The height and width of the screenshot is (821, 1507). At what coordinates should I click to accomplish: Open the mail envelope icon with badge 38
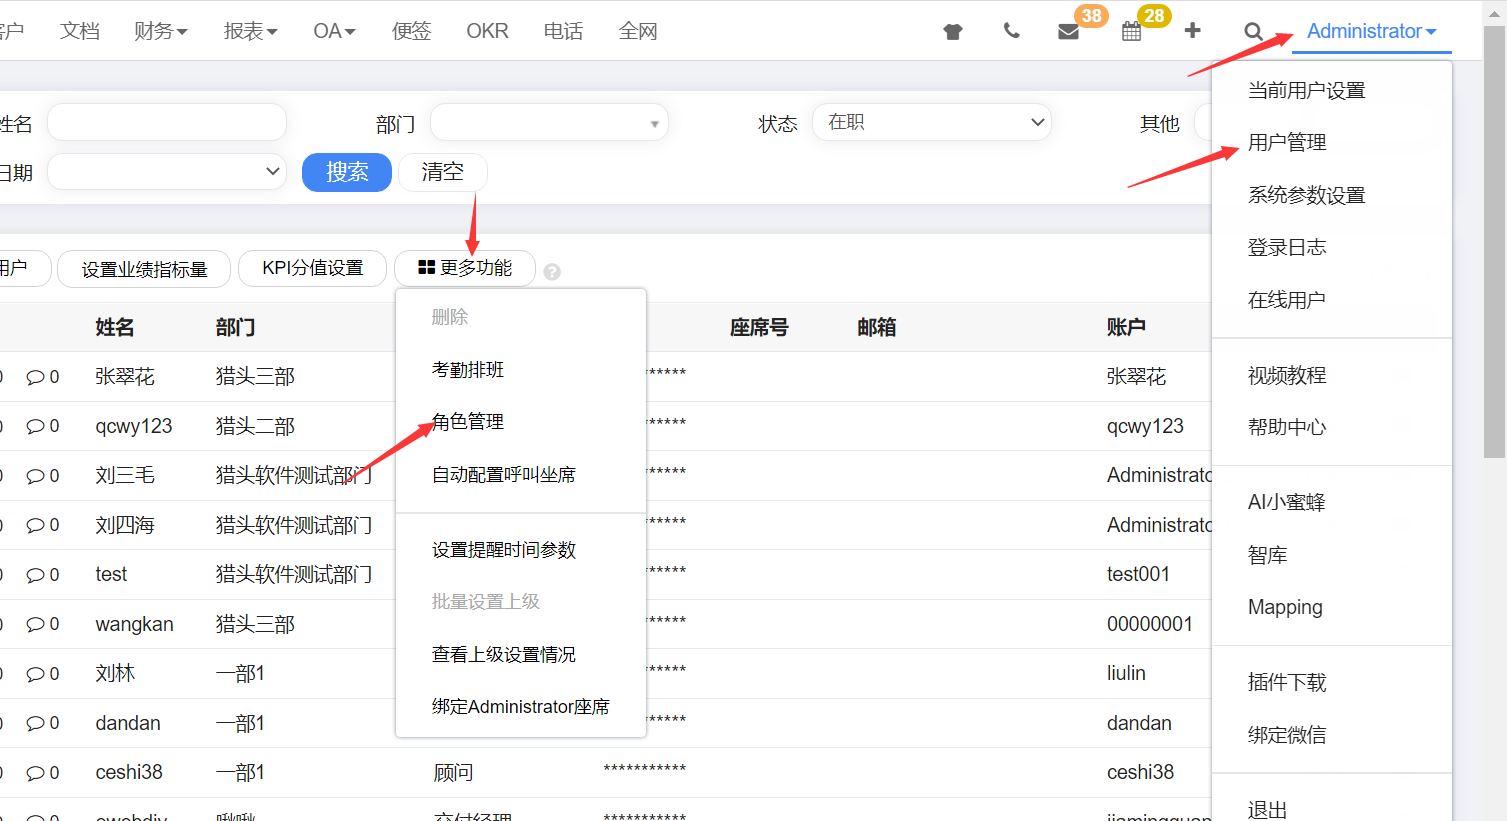coord(1068,31)
